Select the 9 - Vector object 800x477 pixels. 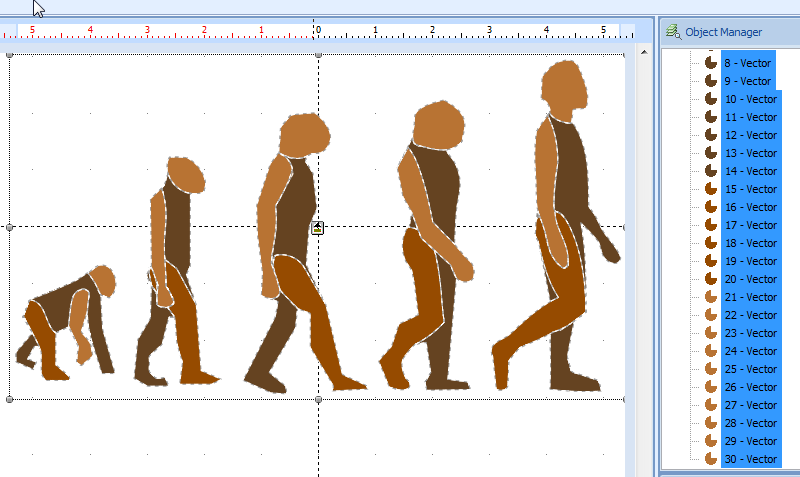(x=748, y=81)
